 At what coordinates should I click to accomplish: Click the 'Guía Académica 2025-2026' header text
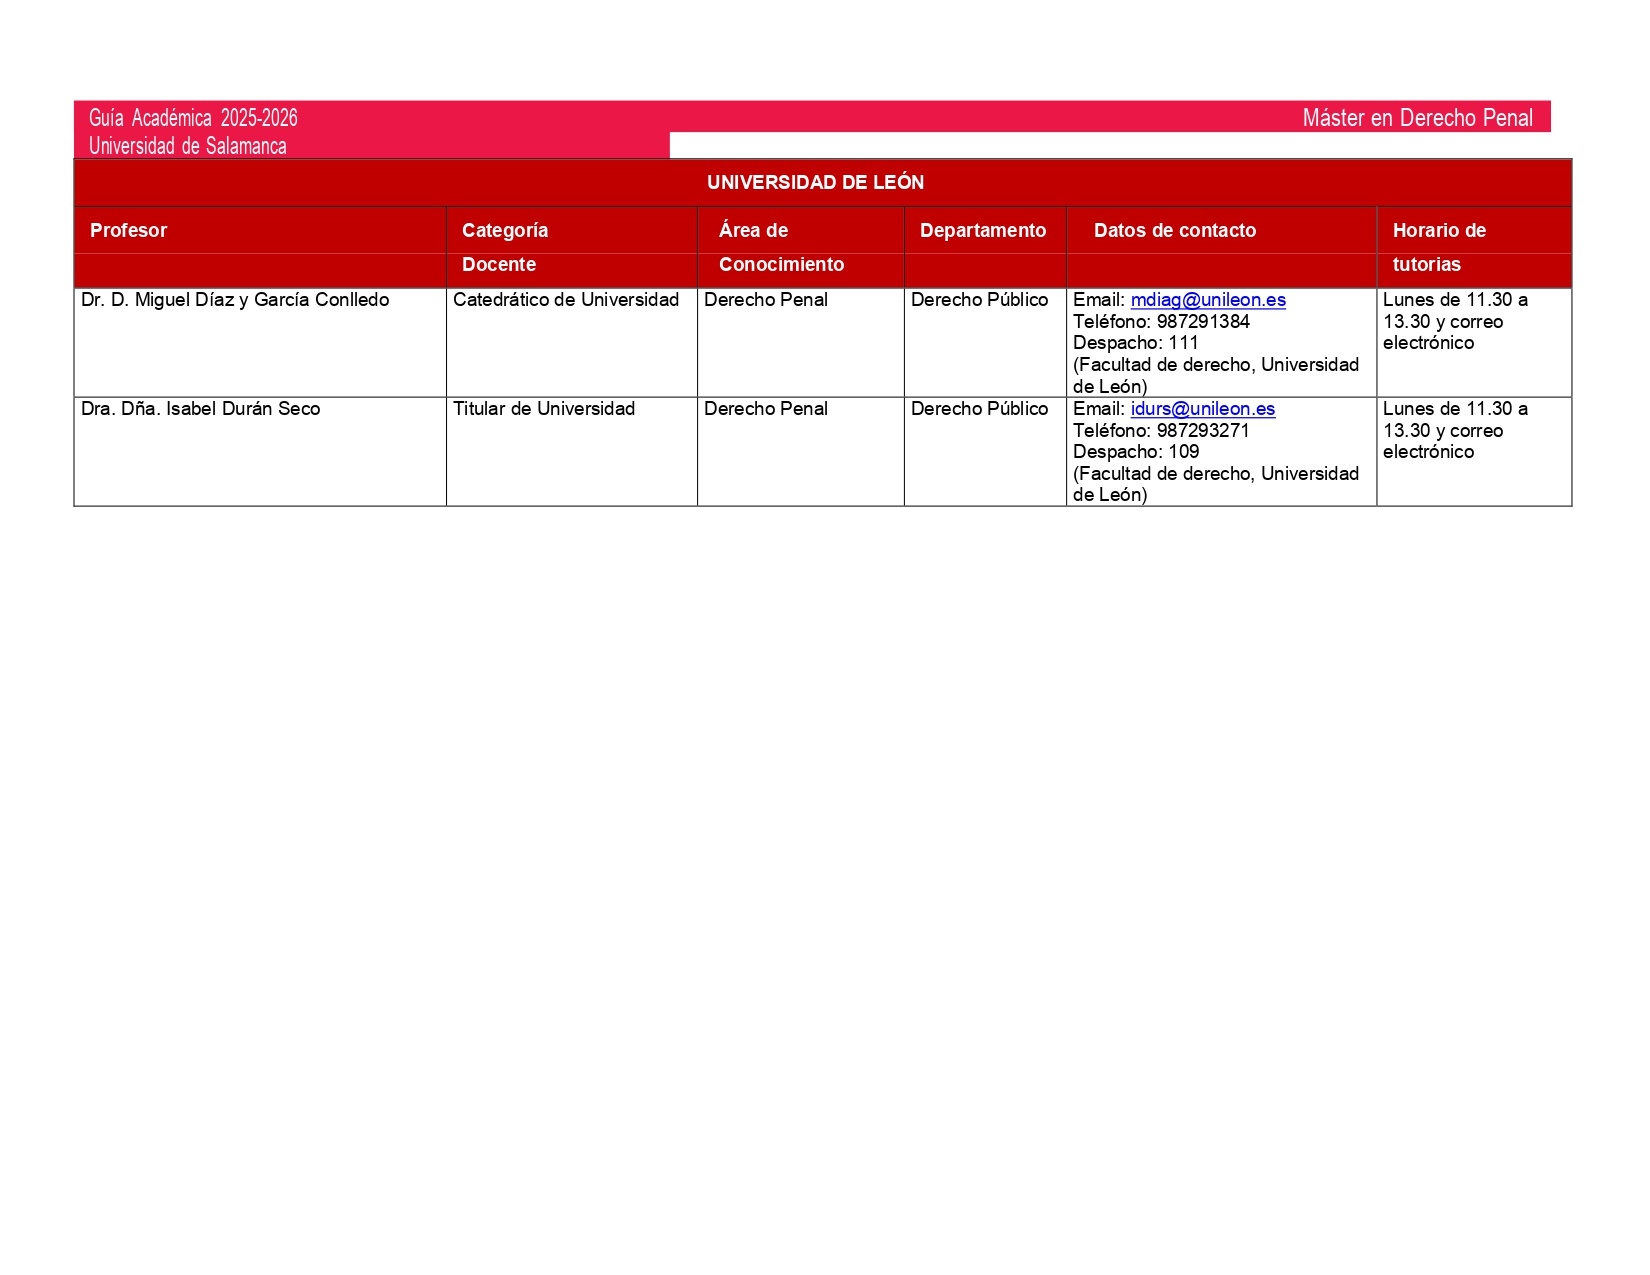click(193, 118)
